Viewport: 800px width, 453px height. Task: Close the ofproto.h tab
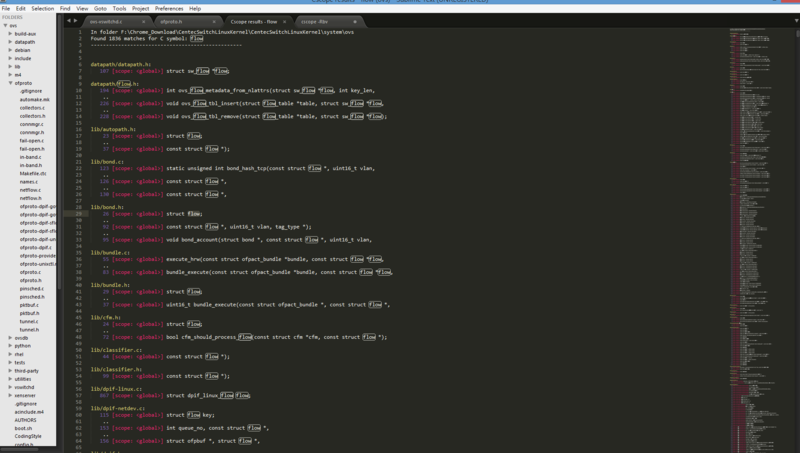coord(214,22)
